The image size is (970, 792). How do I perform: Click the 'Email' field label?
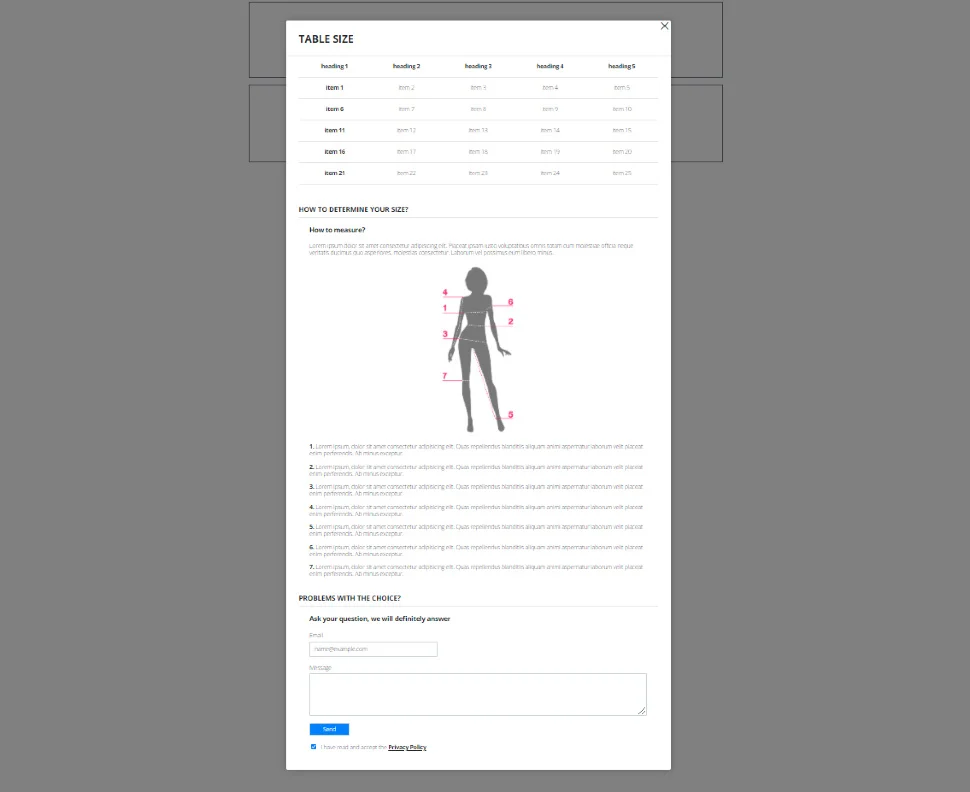click(x=316, y=635)
